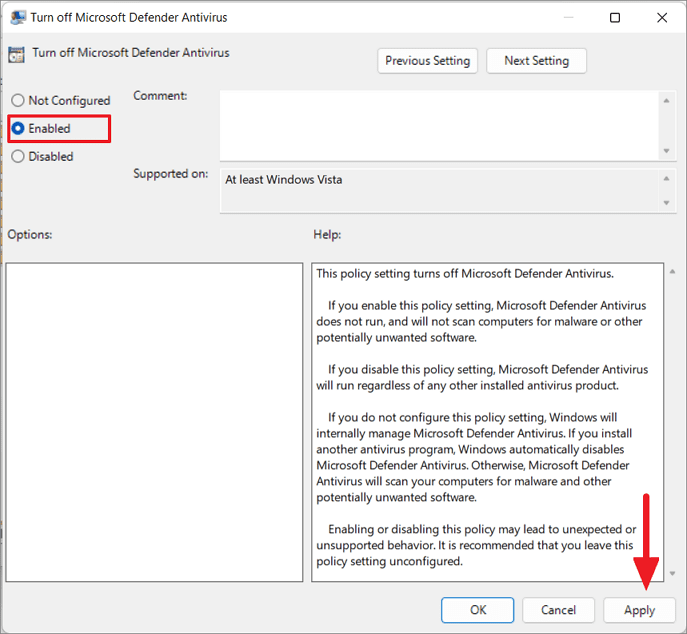Image resolution: width=687 pixels, height=634 pixels.
Task: Click 'policy setting unconfigured.' help text line
Action: [x=390, y=561]
